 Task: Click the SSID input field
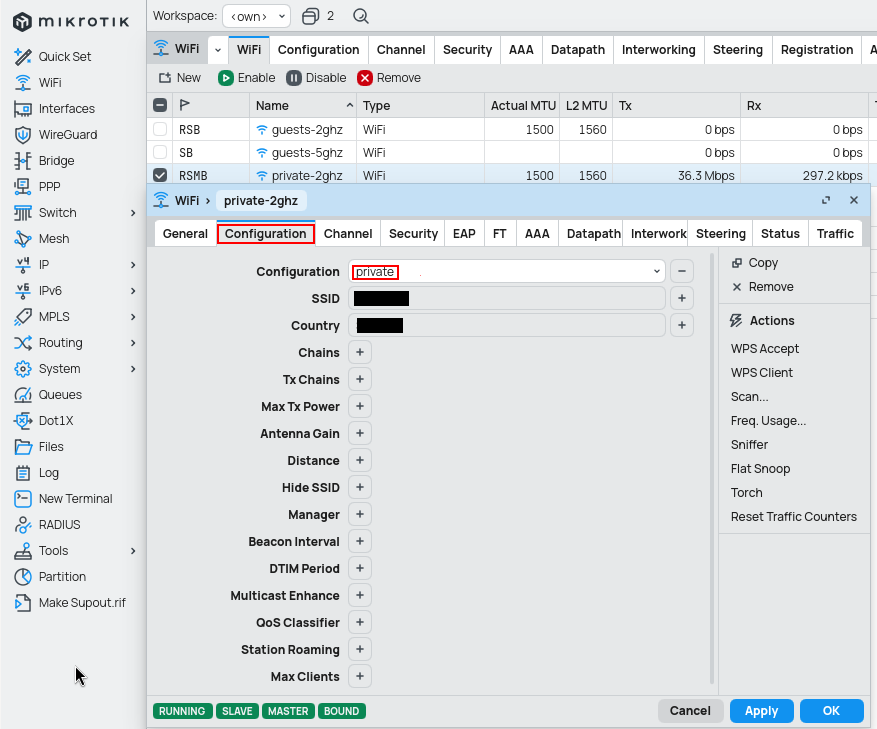coord(507,298)
